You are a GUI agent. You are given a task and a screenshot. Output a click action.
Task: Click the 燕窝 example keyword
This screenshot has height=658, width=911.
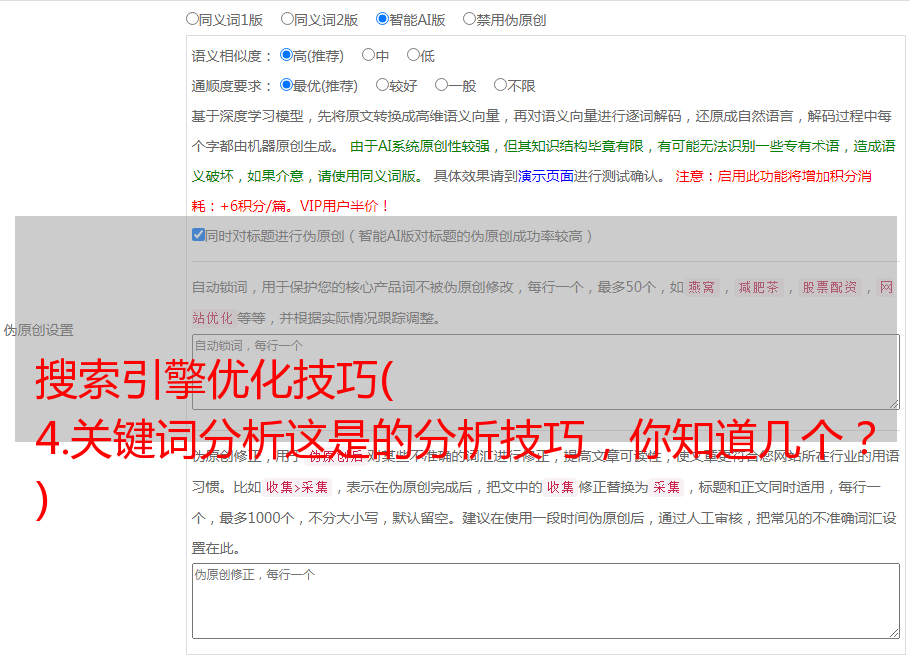pos(701,287)
